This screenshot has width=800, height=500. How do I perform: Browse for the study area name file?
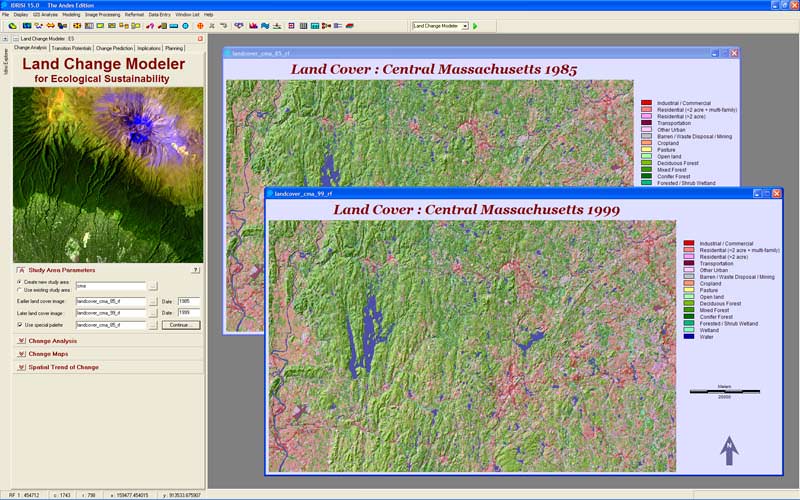click(153, 286)
